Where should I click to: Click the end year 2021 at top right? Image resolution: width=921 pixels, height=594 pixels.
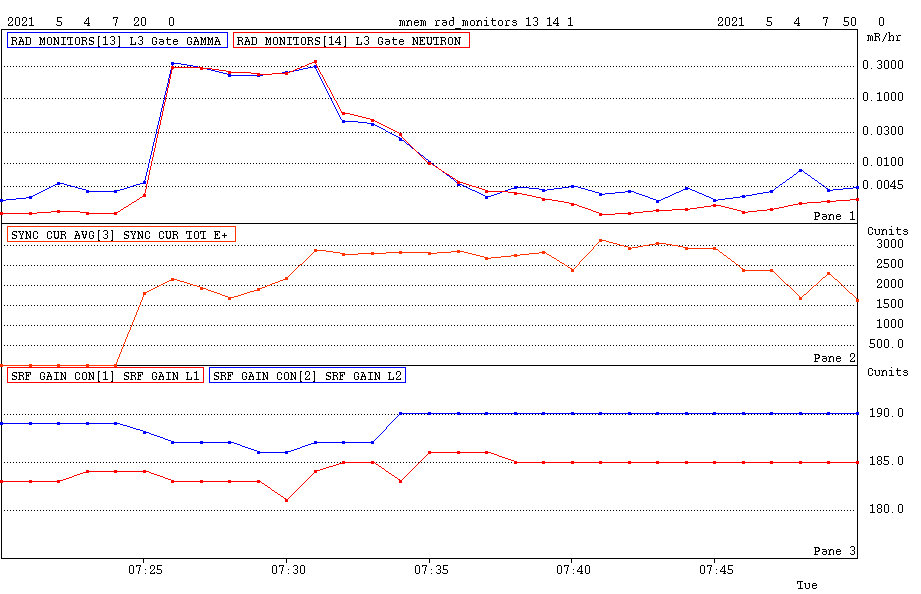pos(731,22)
